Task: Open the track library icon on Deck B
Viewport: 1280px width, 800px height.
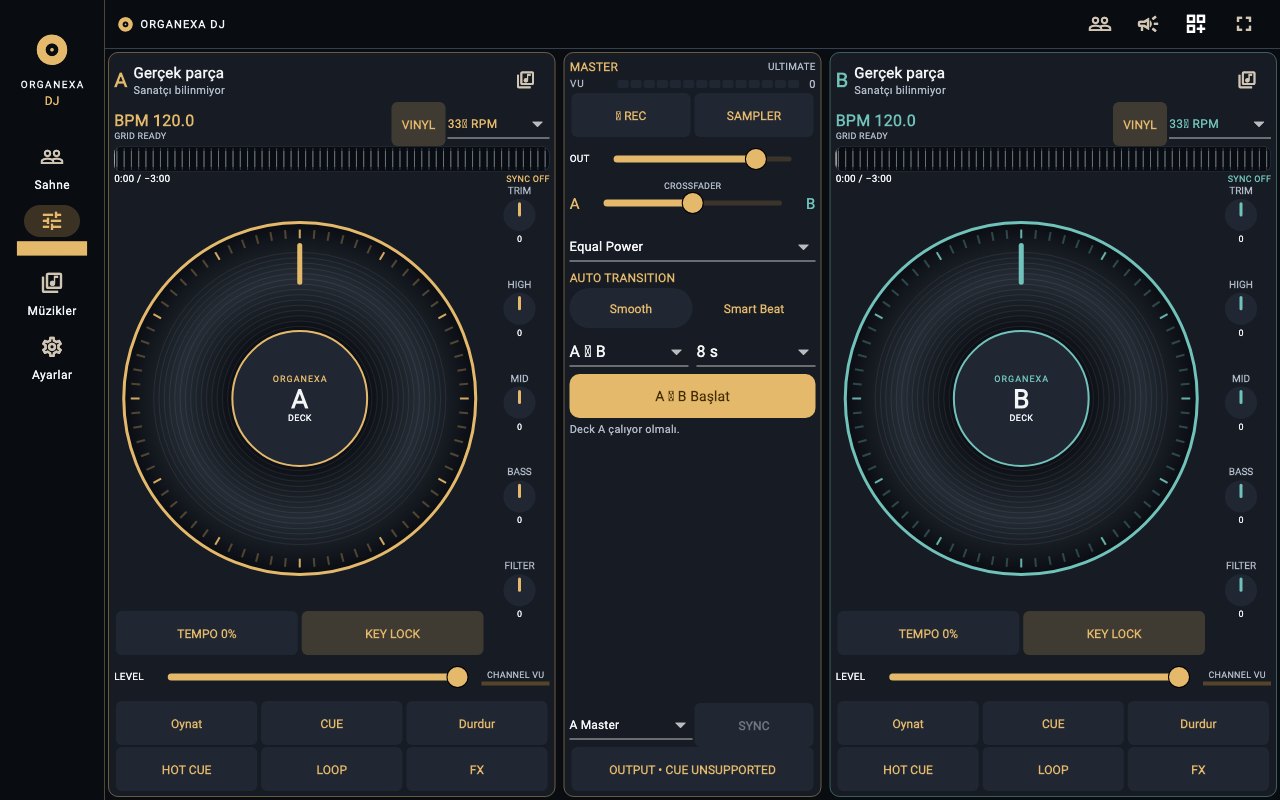Action: point(1247,80)
